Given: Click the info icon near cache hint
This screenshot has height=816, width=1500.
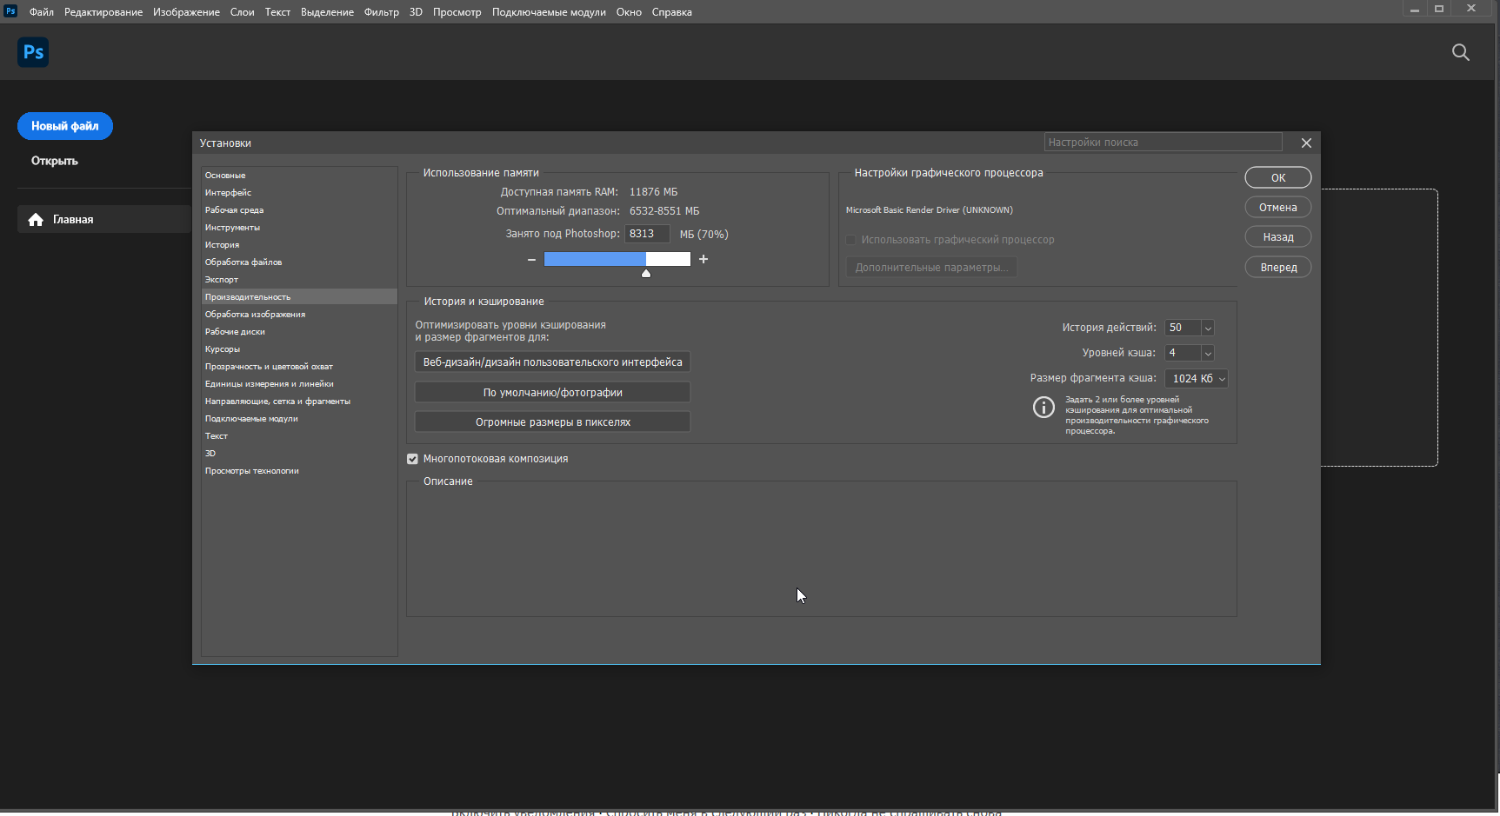Looking at the screenshot, I should pos(1043,407).
